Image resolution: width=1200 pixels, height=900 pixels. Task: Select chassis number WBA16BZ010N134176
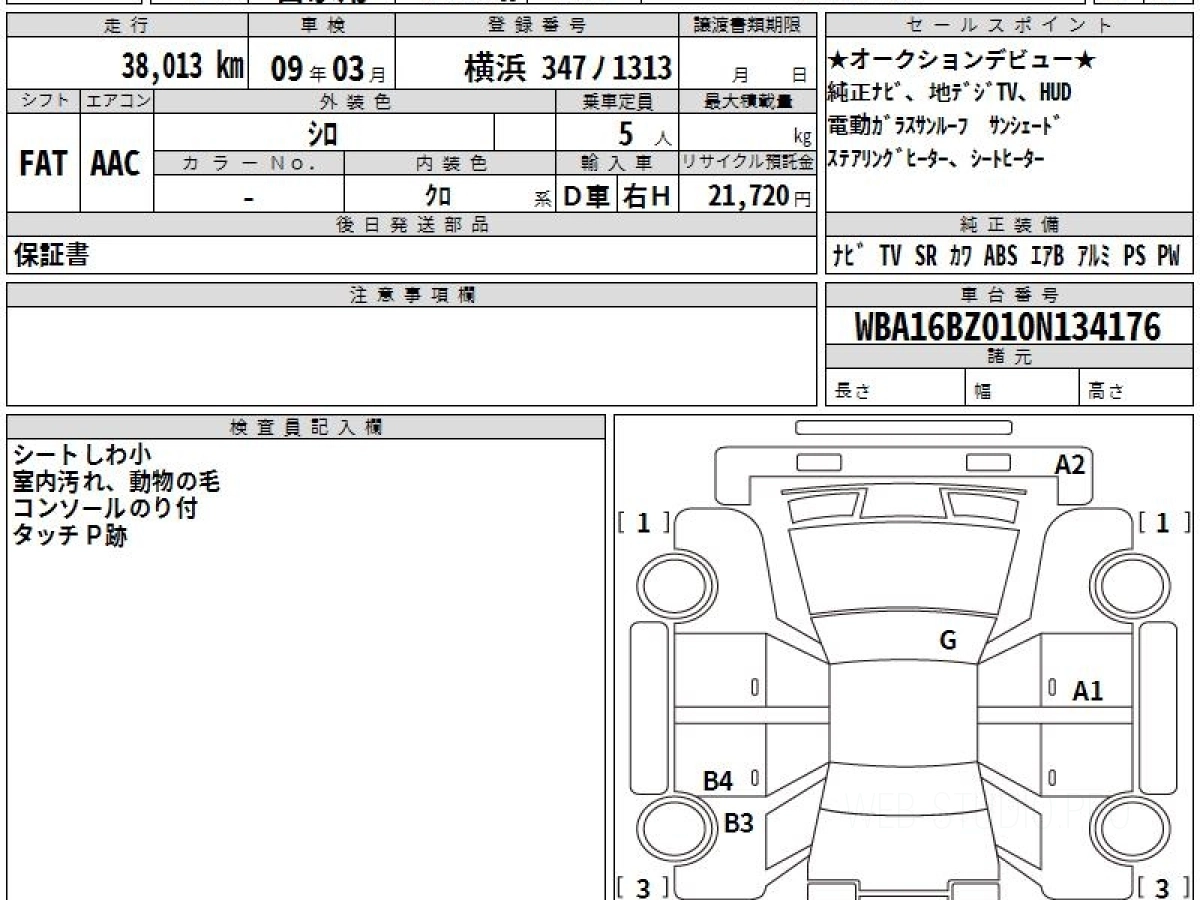[1008, 327]
